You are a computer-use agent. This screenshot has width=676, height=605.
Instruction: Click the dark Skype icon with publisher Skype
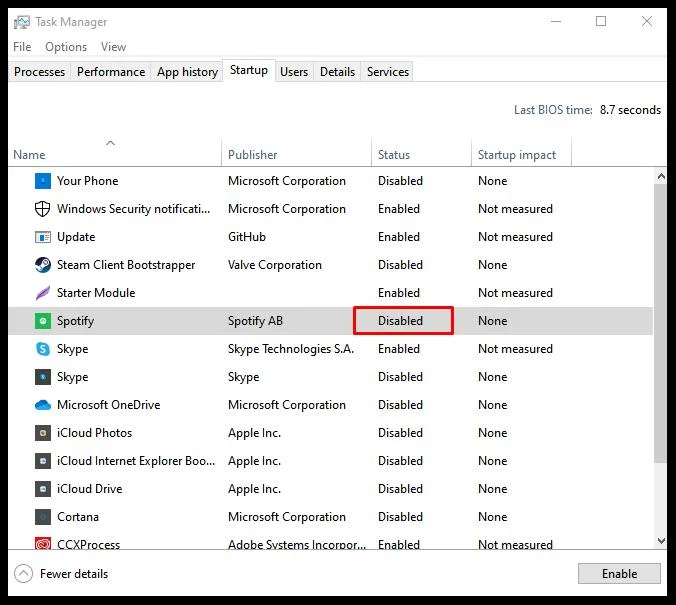click(x=43, y=377)
